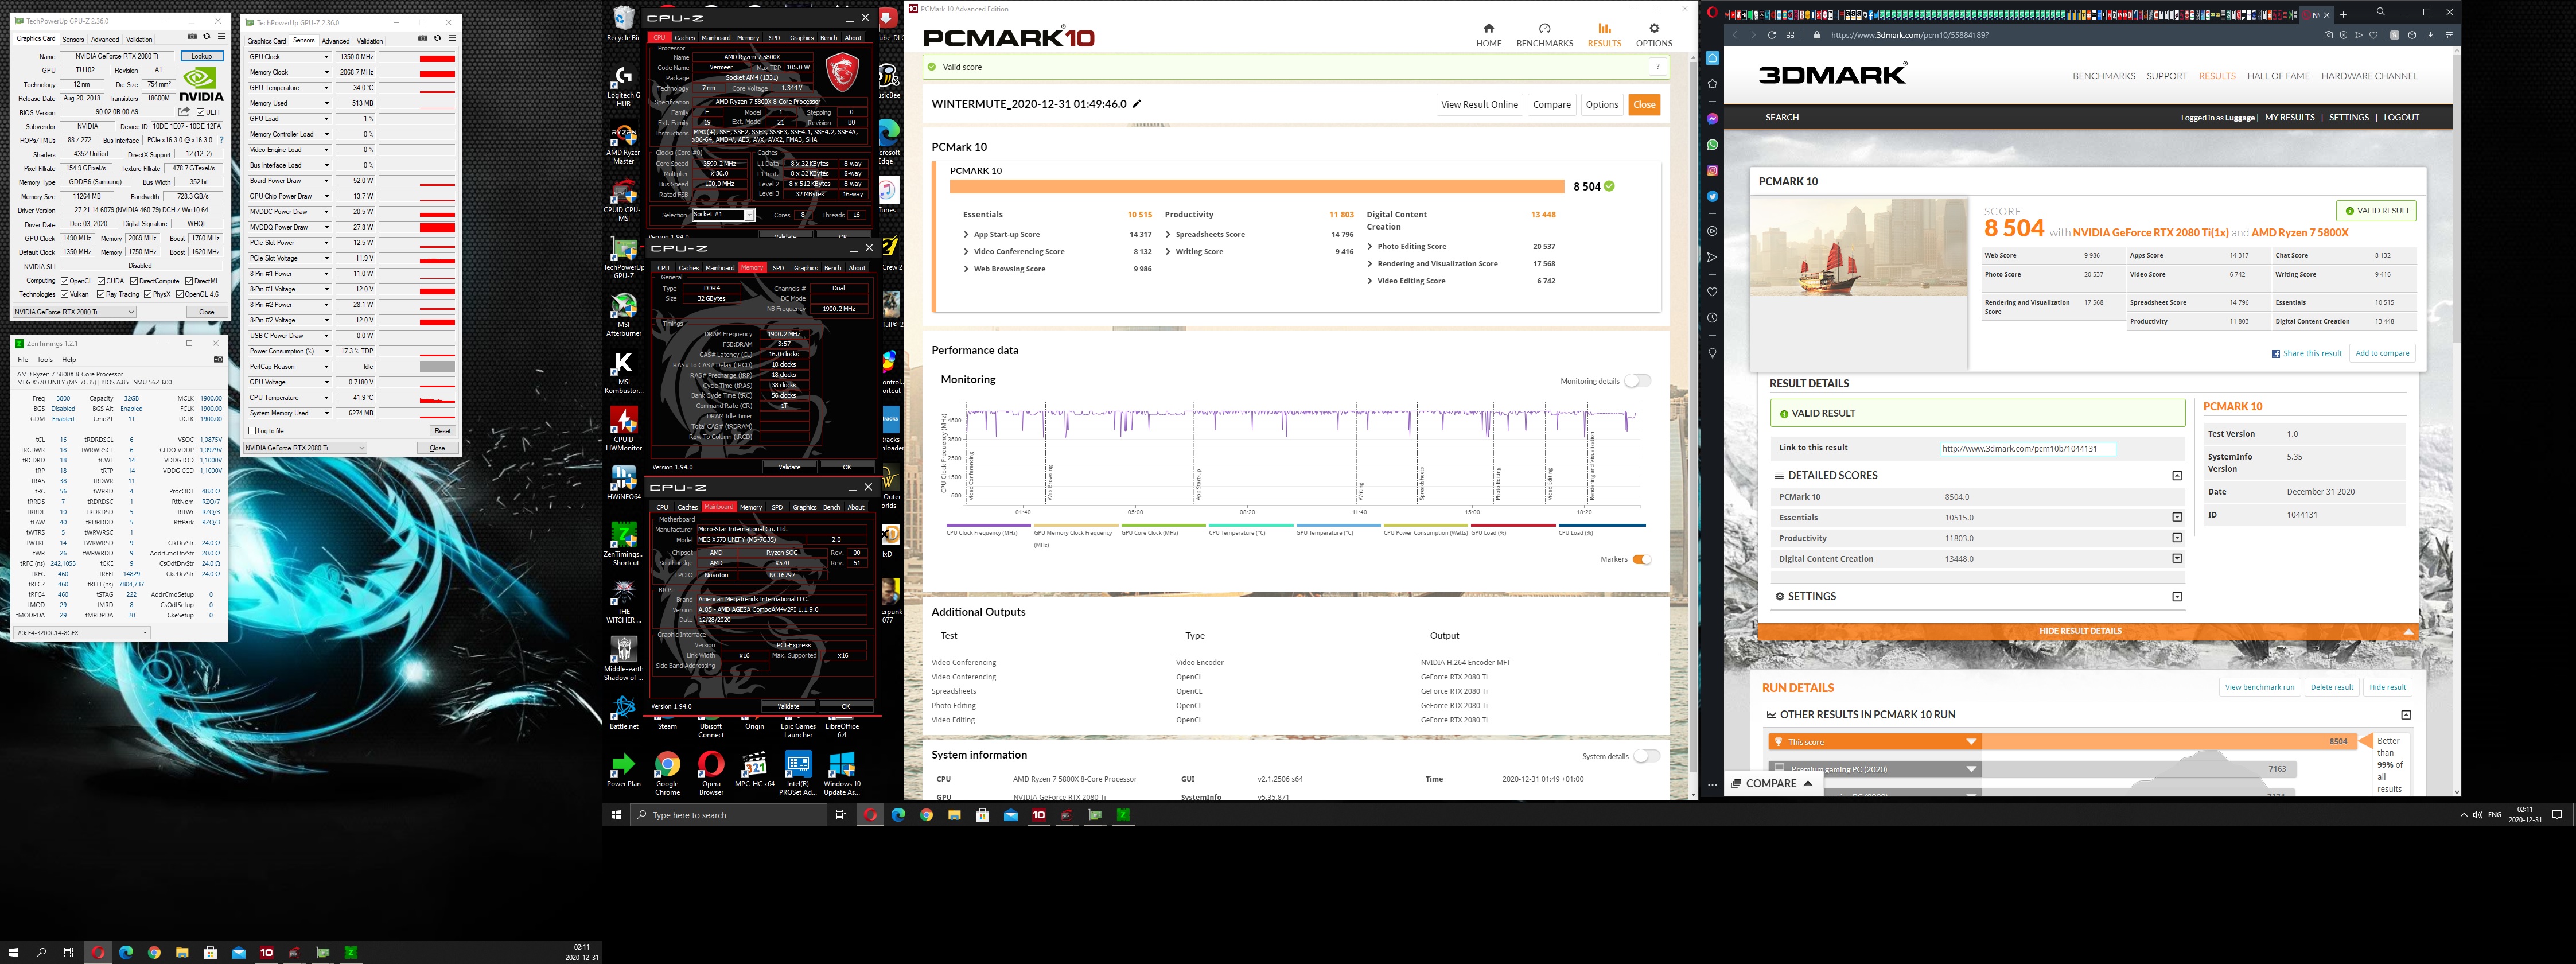Click Add to compare on 3DMark

click(x=2382, y=353)
